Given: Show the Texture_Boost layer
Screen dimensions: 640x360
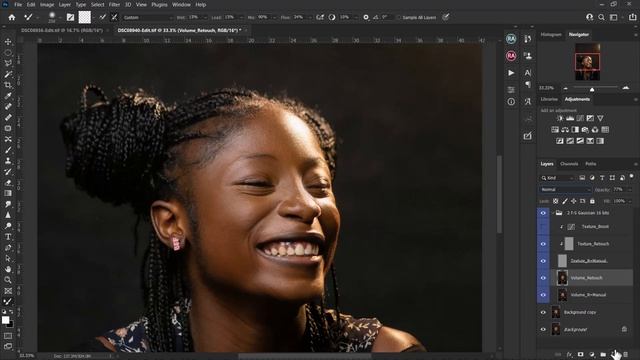Looking at the screenshot, I should click(543, 227).
